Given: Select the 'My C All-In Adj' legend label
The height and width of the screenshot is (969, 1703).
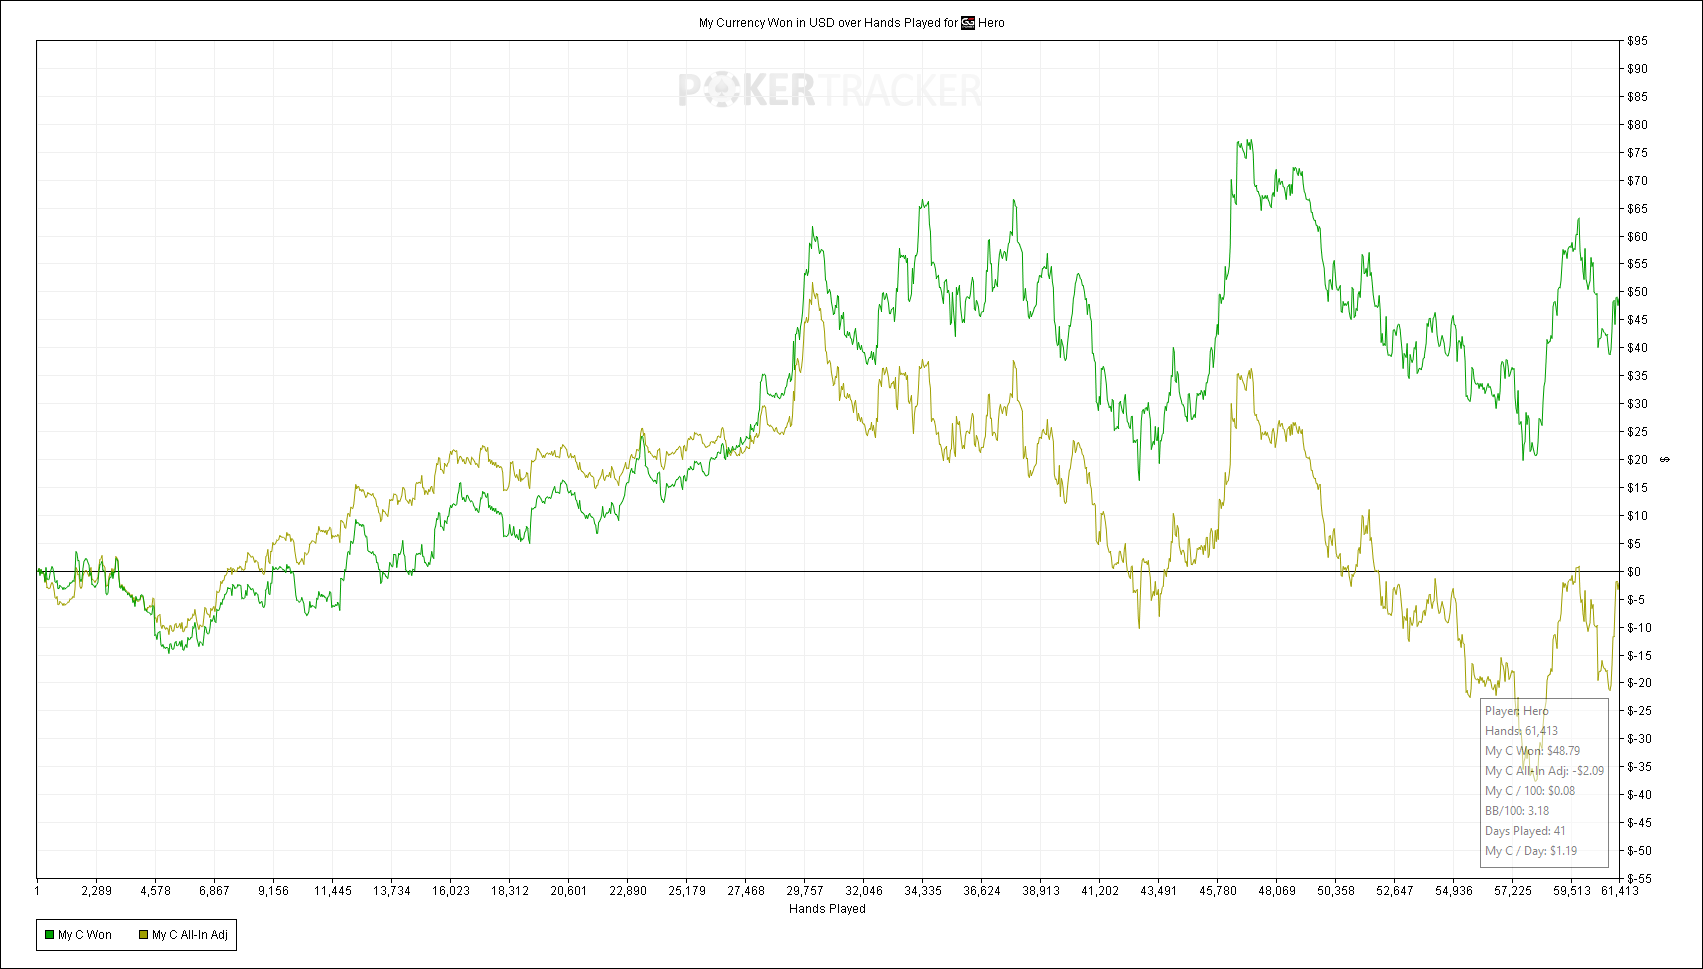Looking at the screenshot, I should coord(190,935).
